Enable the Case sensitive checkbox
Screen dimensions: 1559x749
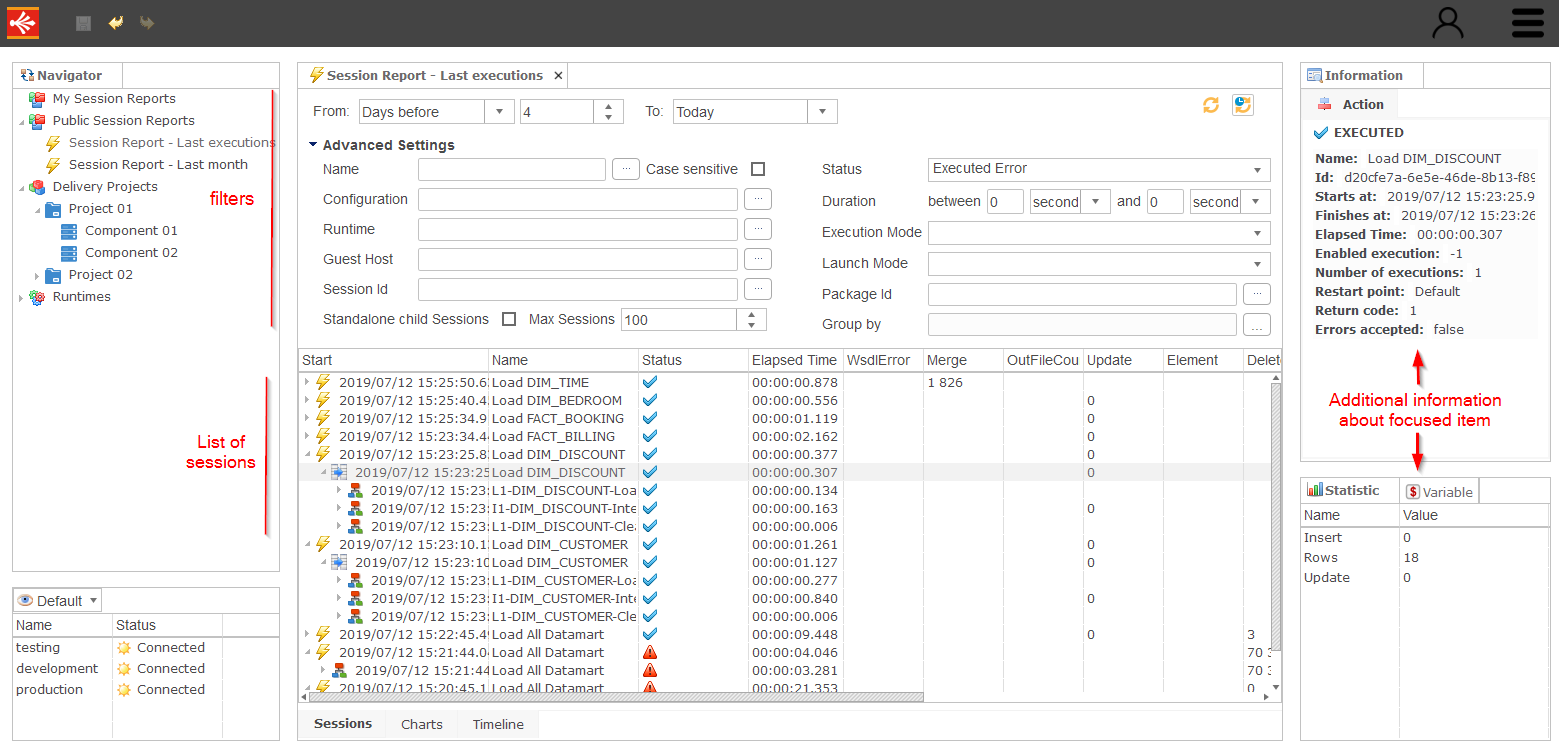(758, 169)
